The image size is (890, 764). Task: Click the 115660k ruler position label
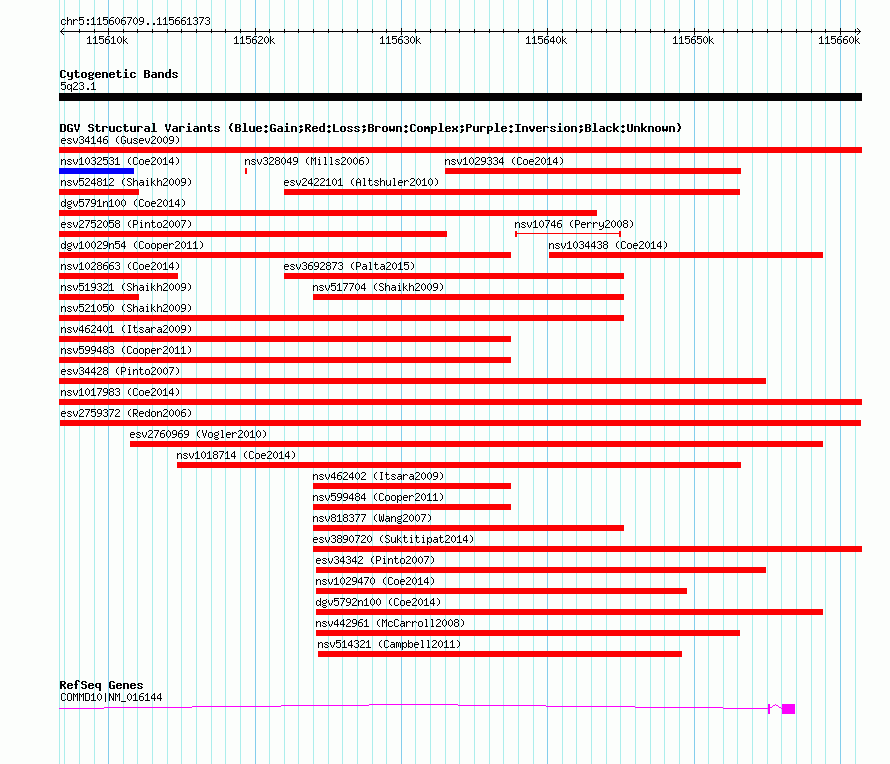[839, 40]
